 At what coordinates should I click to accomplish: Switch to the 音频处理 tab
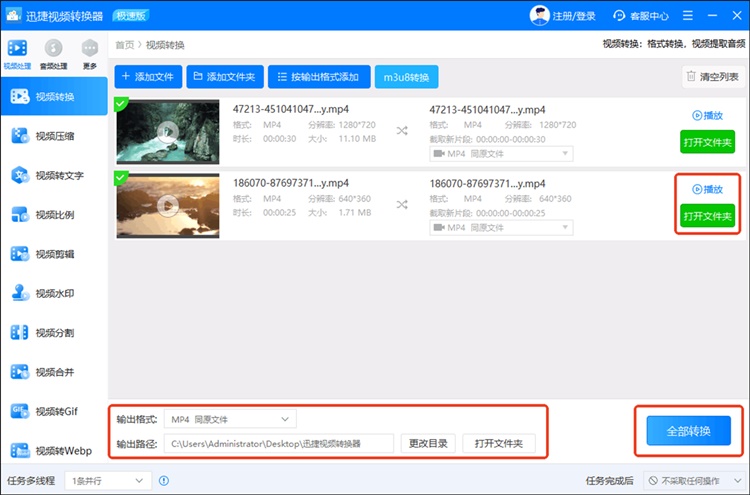pos(53,54)
